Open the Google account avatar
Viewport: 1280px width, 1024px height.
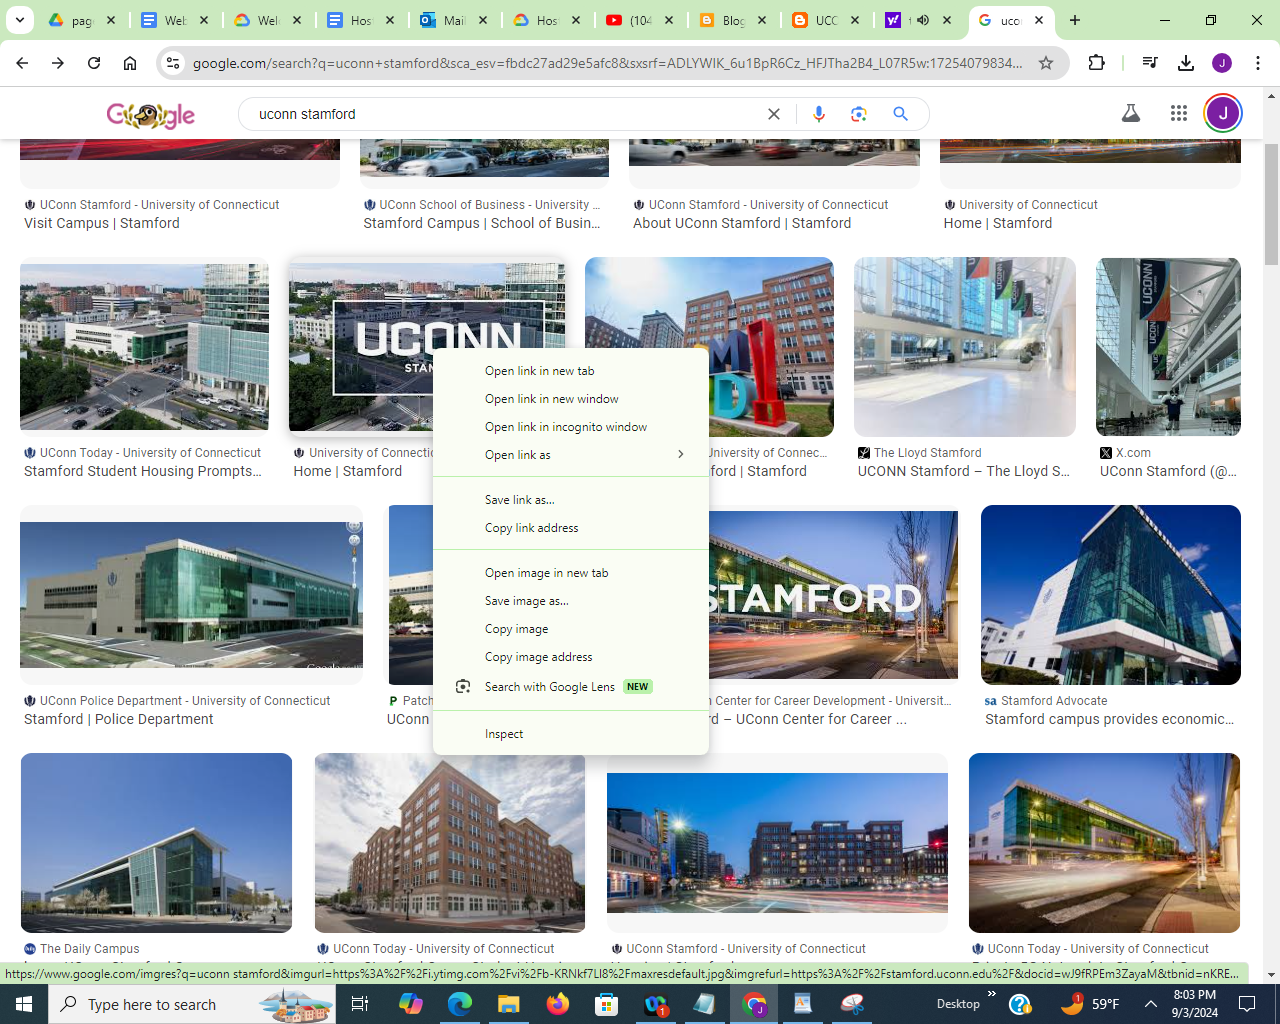tap(1223, 113)
